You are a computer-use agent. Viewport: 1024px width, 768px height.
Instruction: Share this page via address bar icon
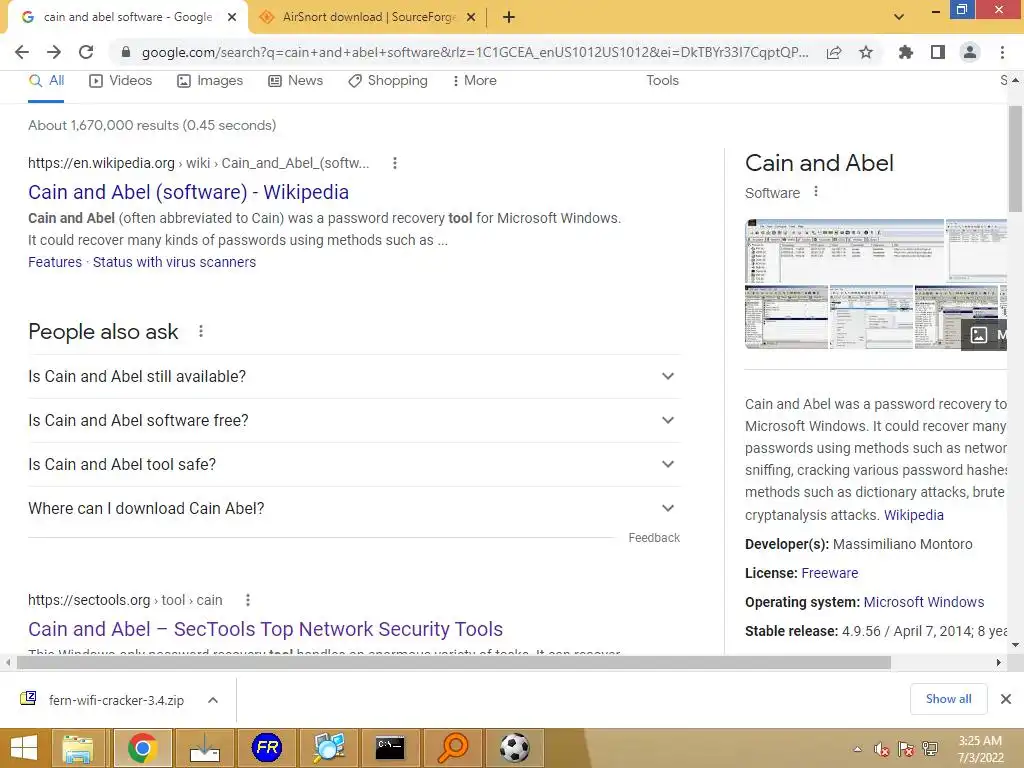tap(834, 52)
